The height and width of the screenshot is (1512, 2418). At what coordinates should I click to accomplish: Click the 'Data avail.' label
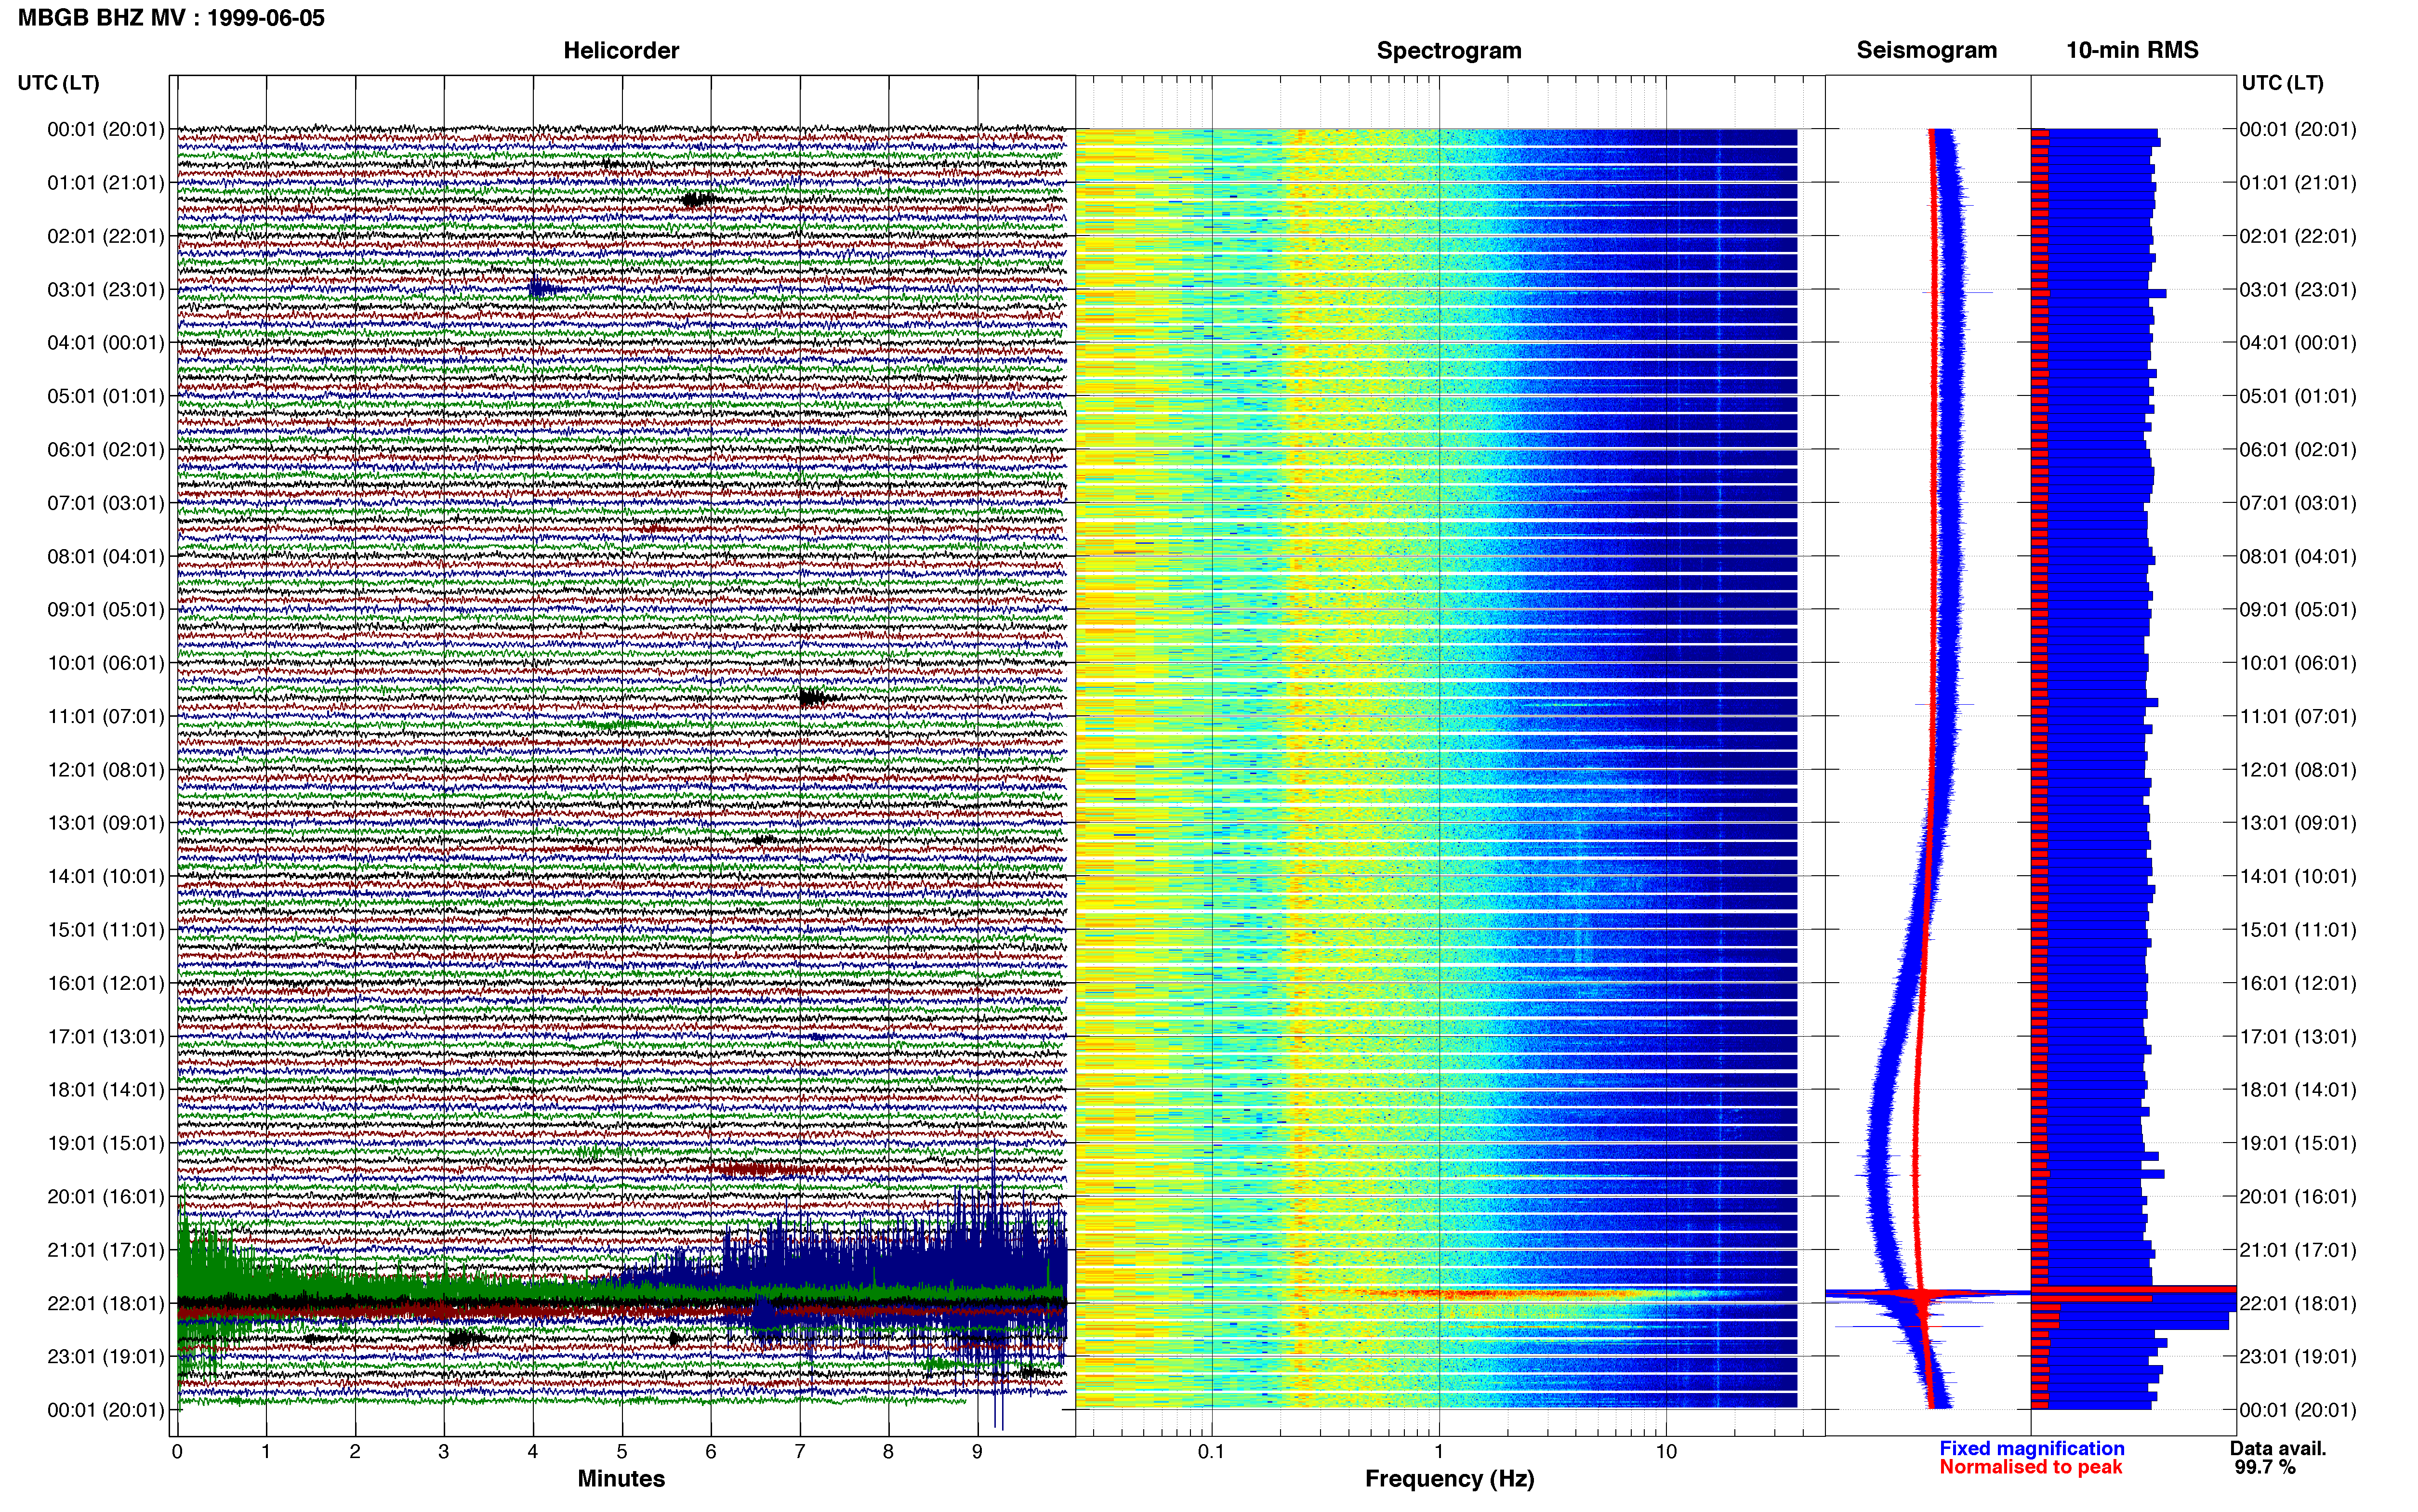pyautogui.click(x=2278, y=1448)
